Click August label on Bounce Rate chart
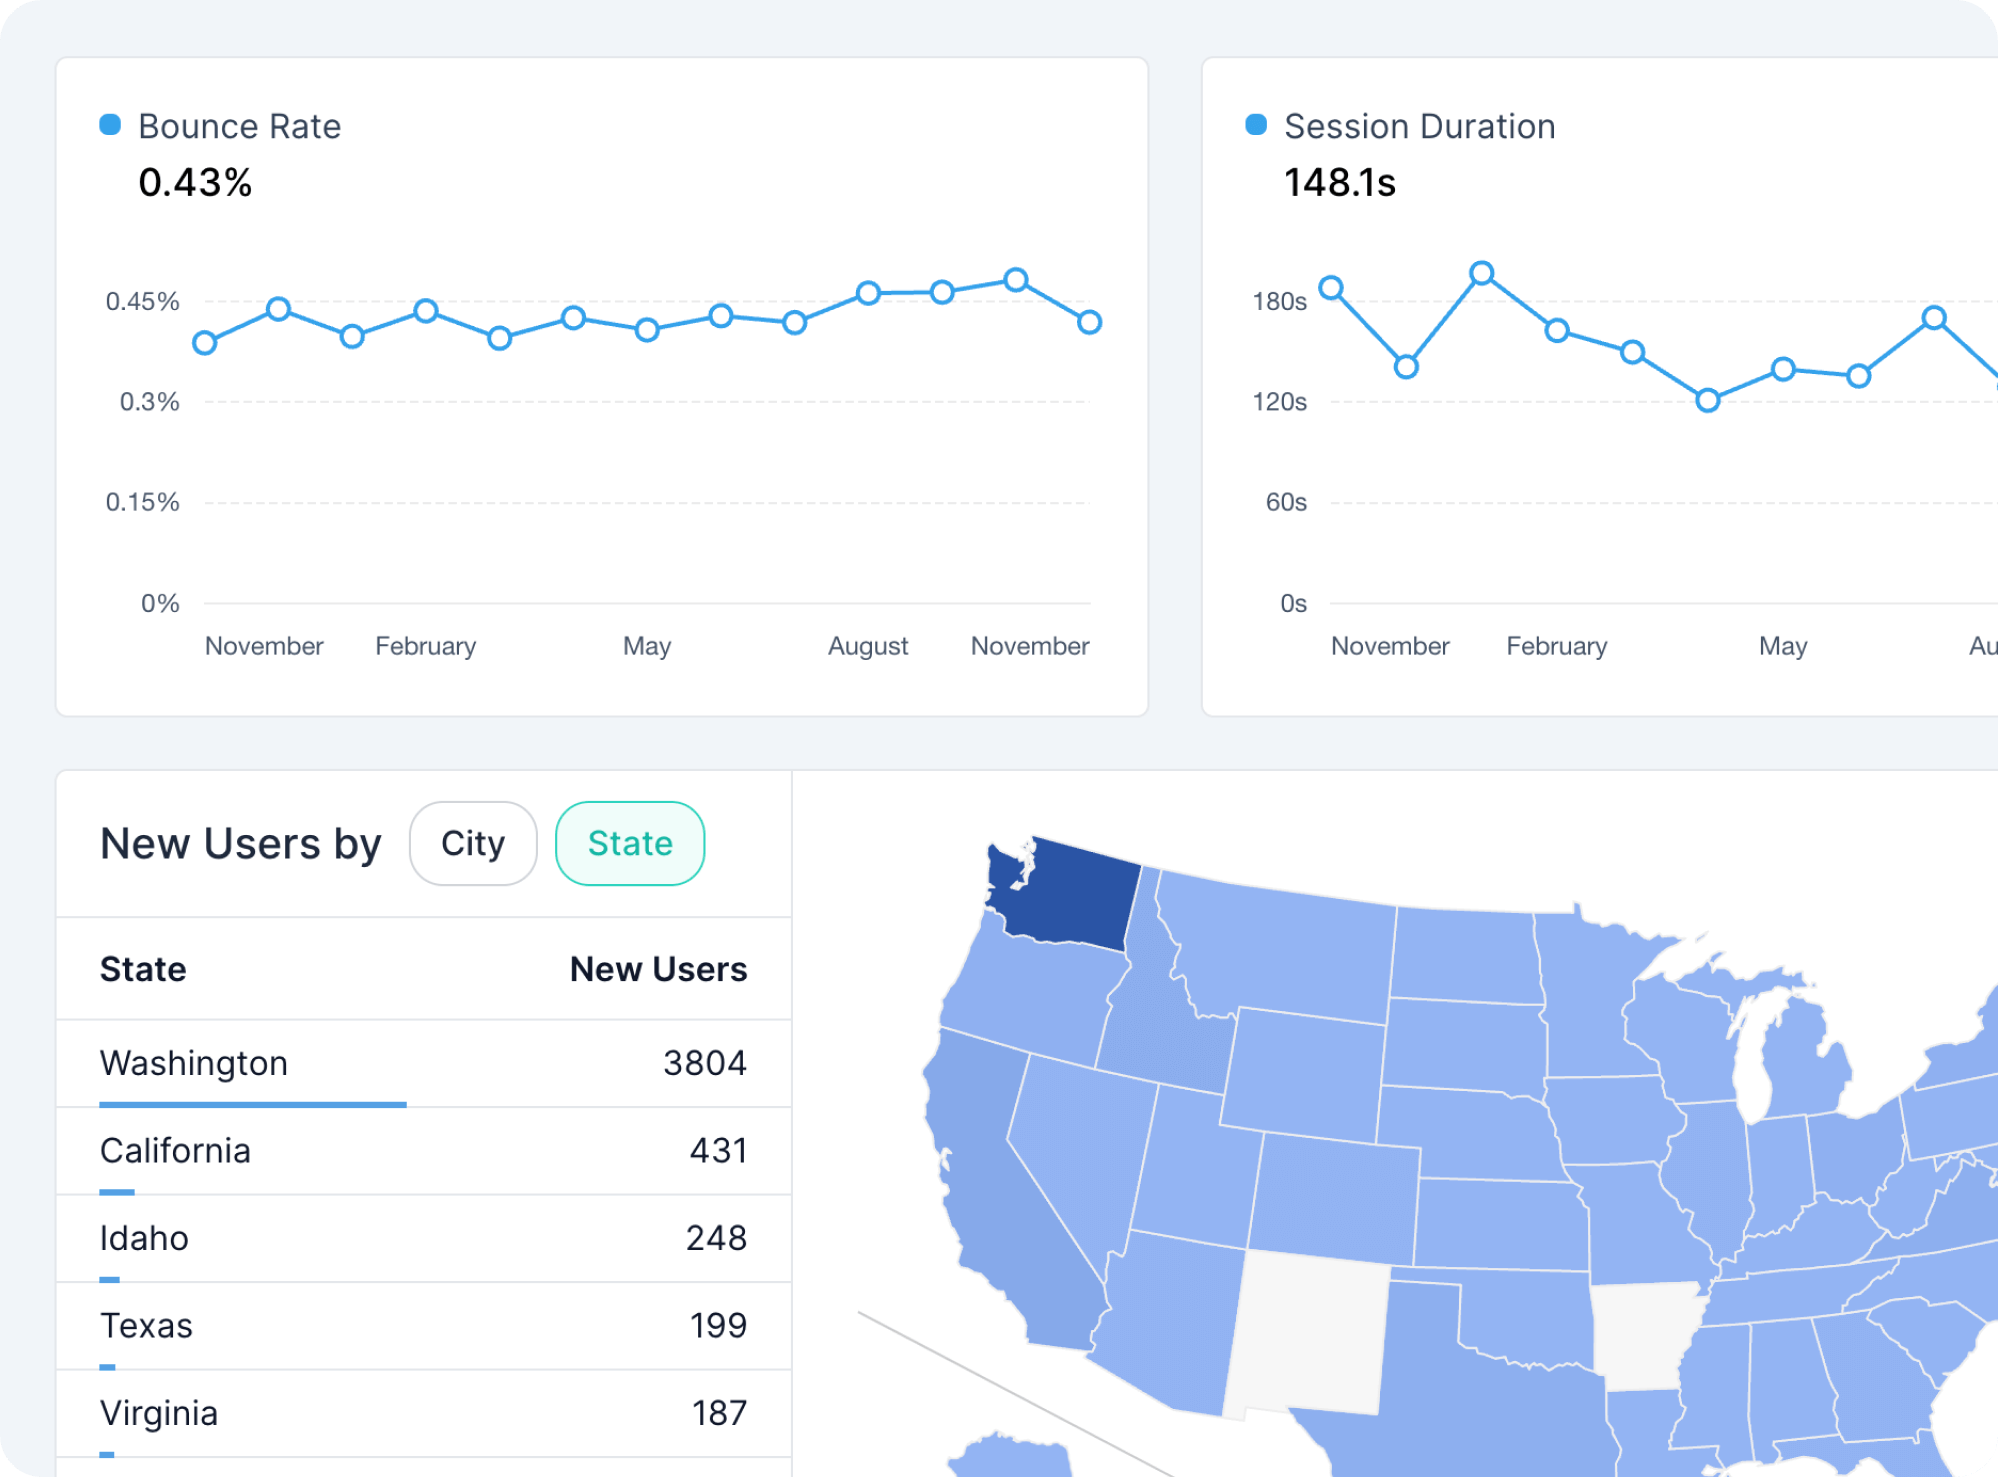 point(868,646)
